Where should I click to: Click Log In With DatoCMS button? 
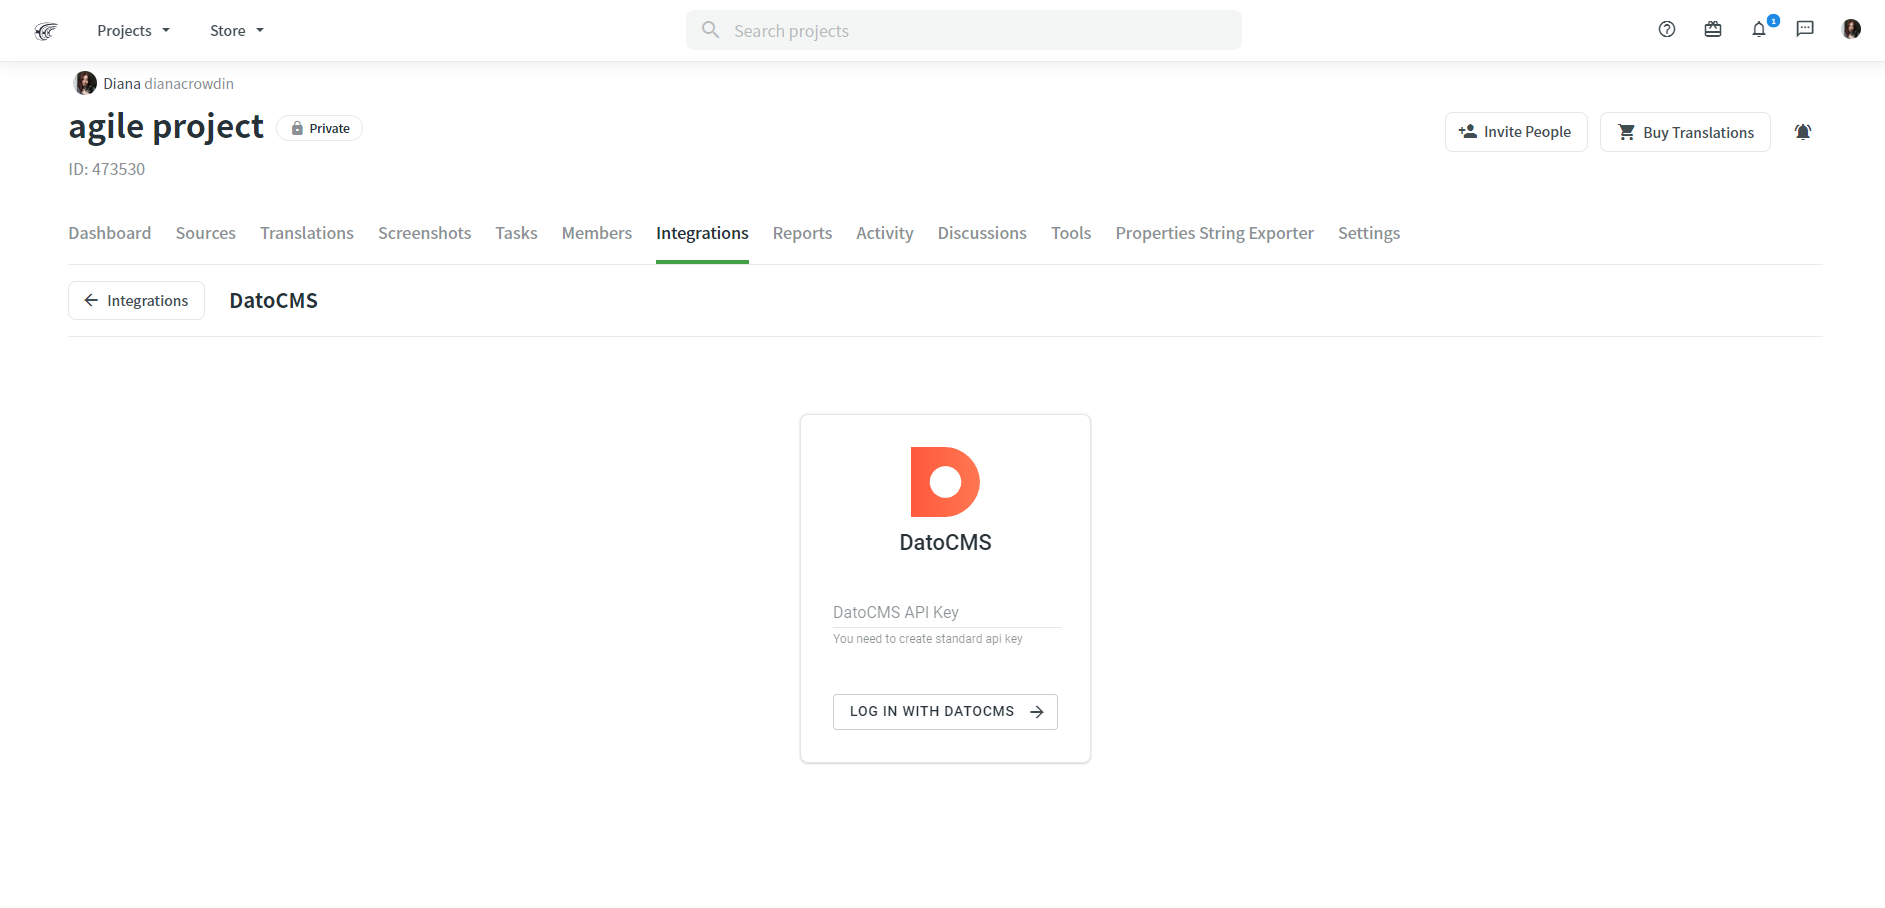point(945,712)
